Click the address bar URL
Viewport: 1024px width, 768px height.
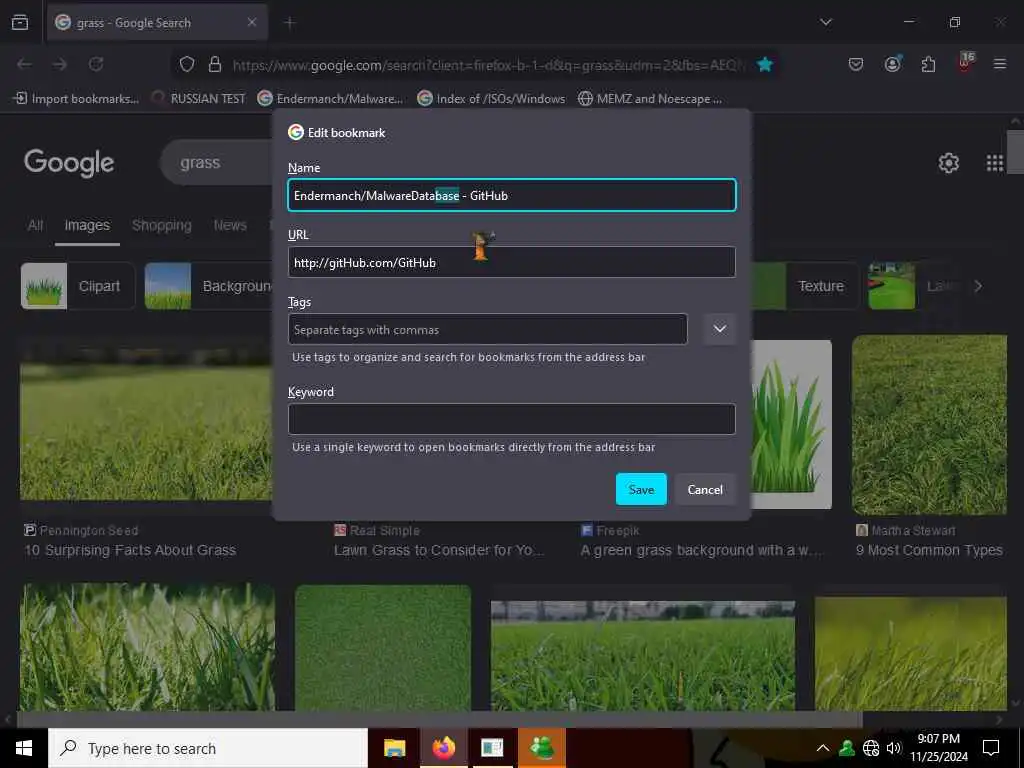point(488,65)
